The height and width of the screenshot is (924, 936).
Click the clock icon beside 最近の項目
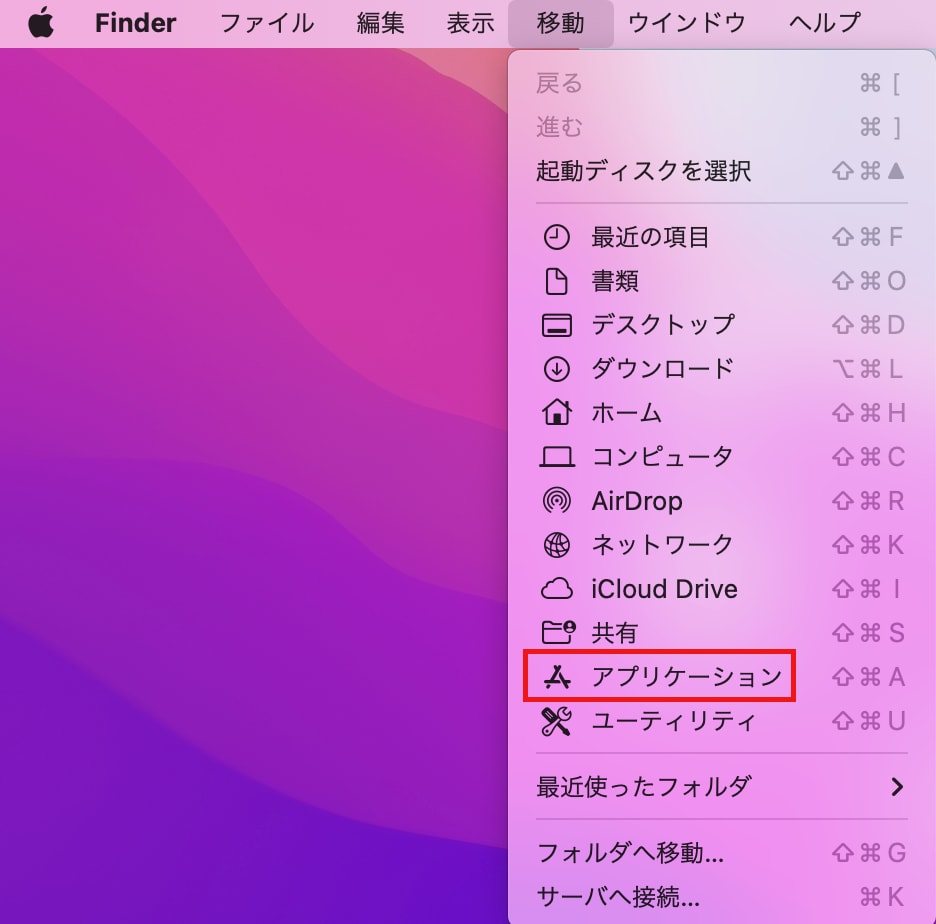click(556, 237)
